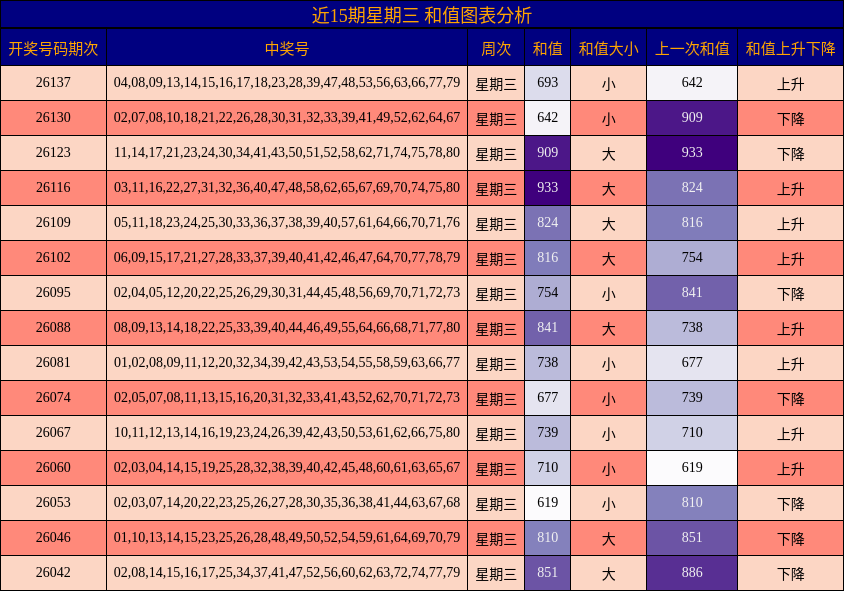
Task: Select issue number 26109
Action: point(53,222)
